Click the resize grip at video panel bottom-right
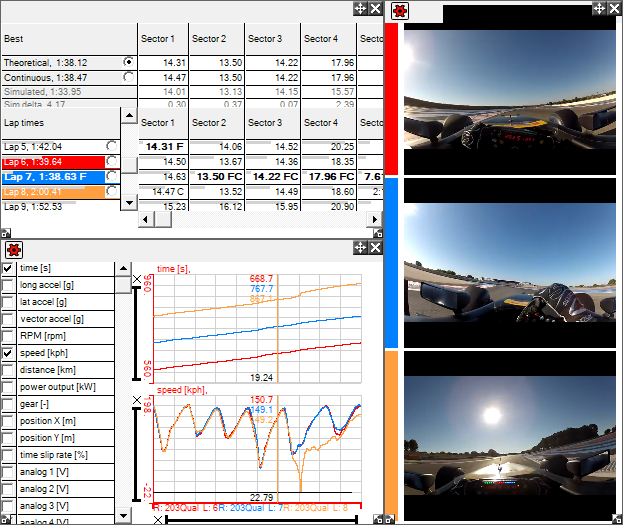 pos(616,519)
